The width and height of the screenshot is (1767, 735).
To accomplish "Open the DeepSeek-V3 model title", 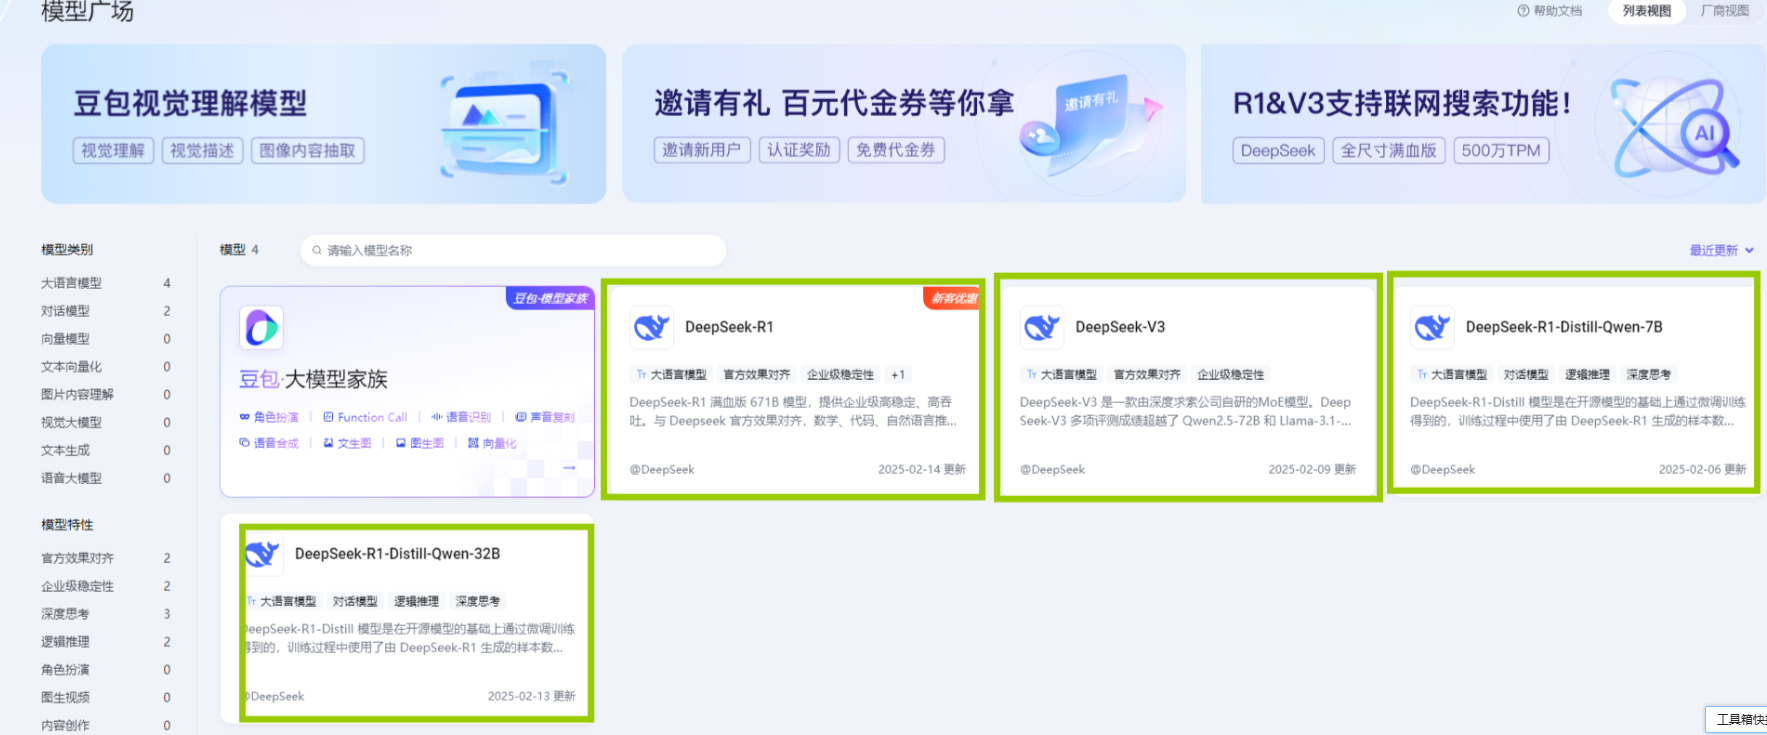I will (x=1120, y=327).
